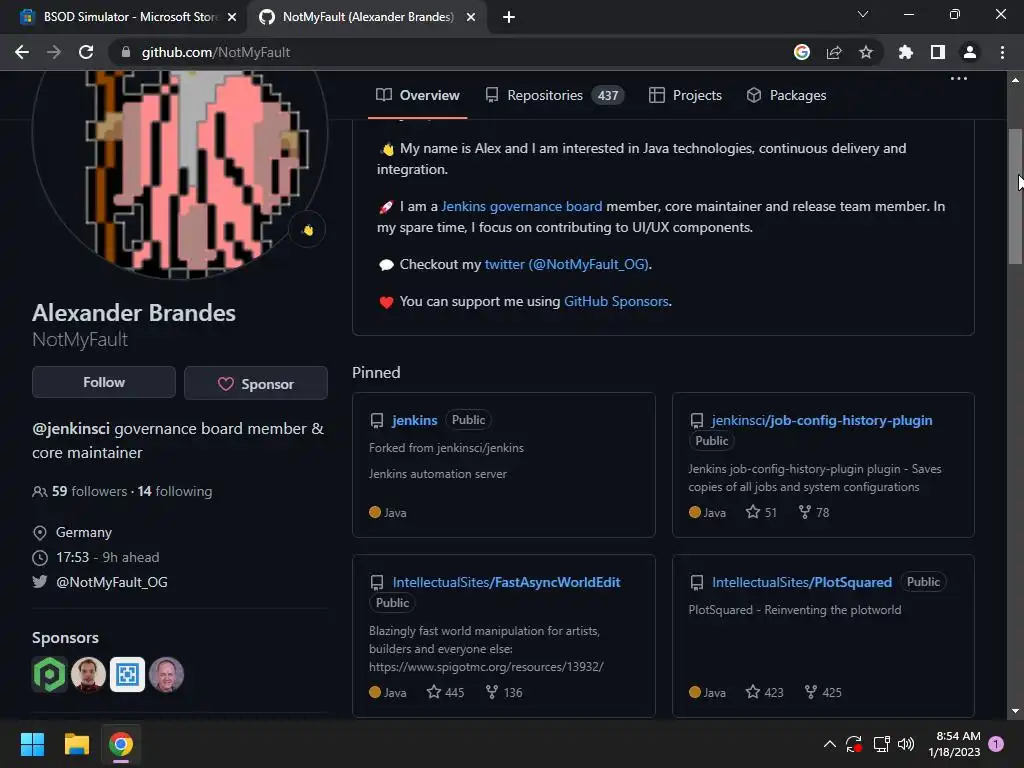Open the Projects tab
This screenshot has width=1024, height=768.
coord(685,95)
